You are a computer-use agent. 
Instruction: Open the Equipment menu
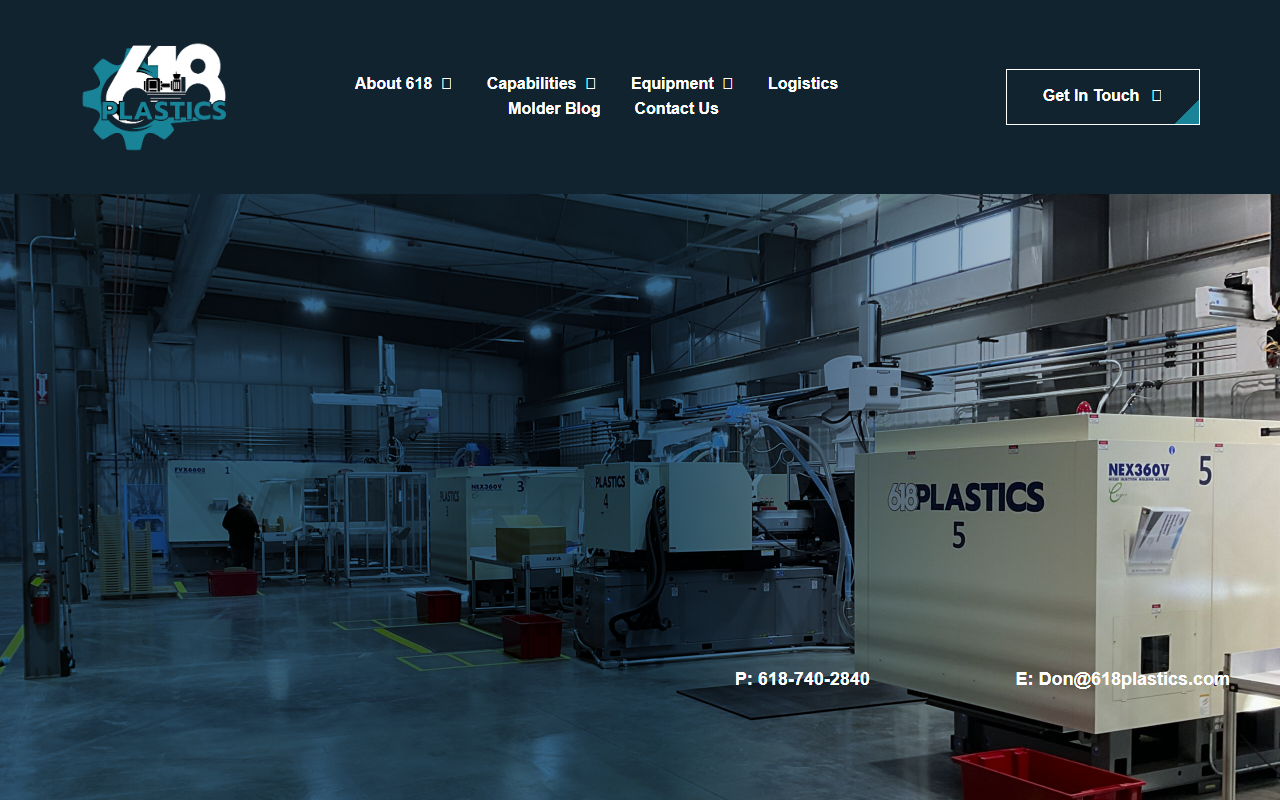click(672, 83)
